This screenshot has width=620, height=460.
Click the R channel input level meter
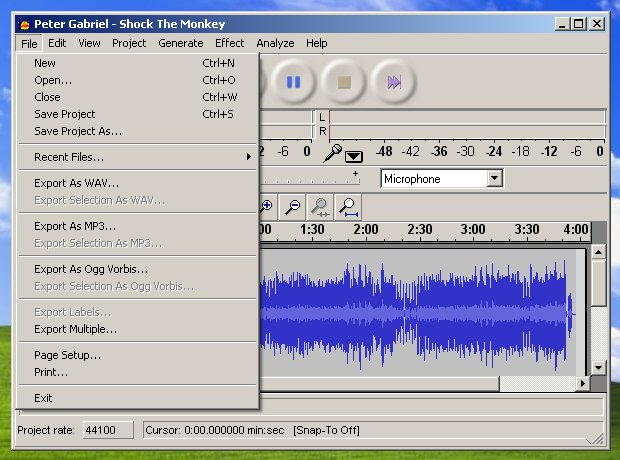(x=467, y=131)
